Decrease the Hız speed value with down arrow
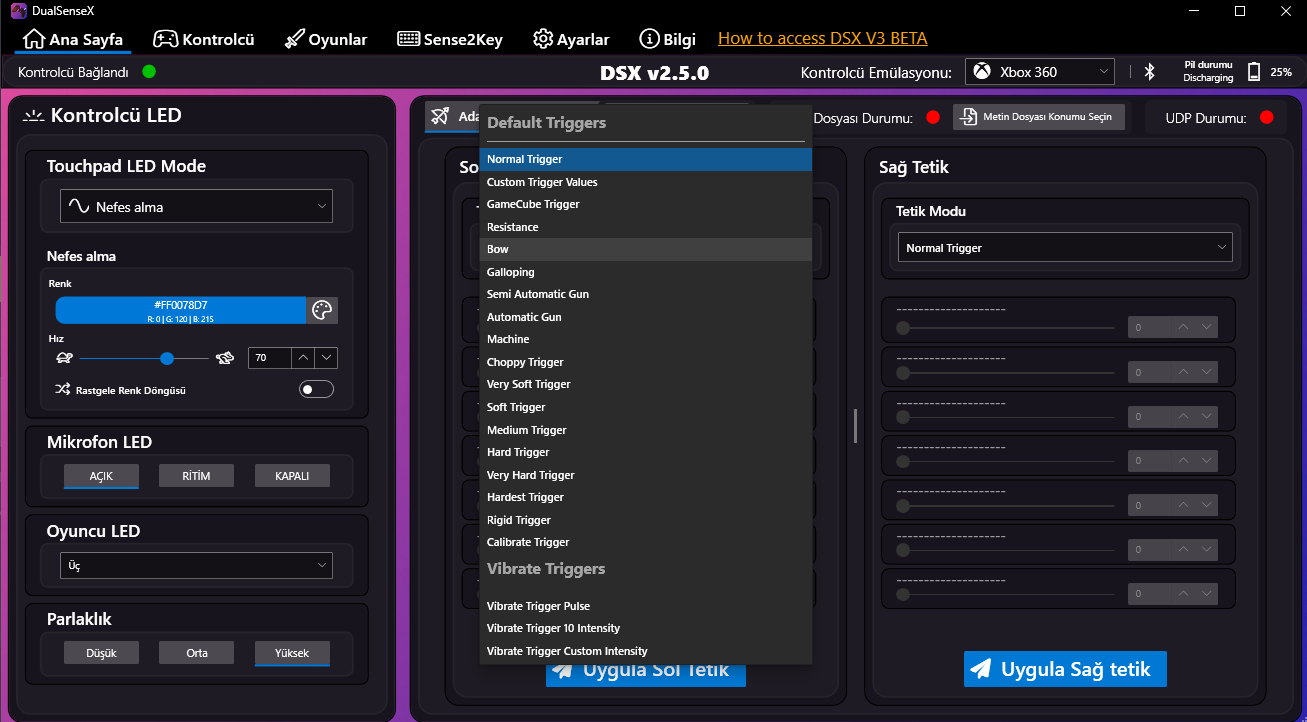 click(x=327, y=358)
